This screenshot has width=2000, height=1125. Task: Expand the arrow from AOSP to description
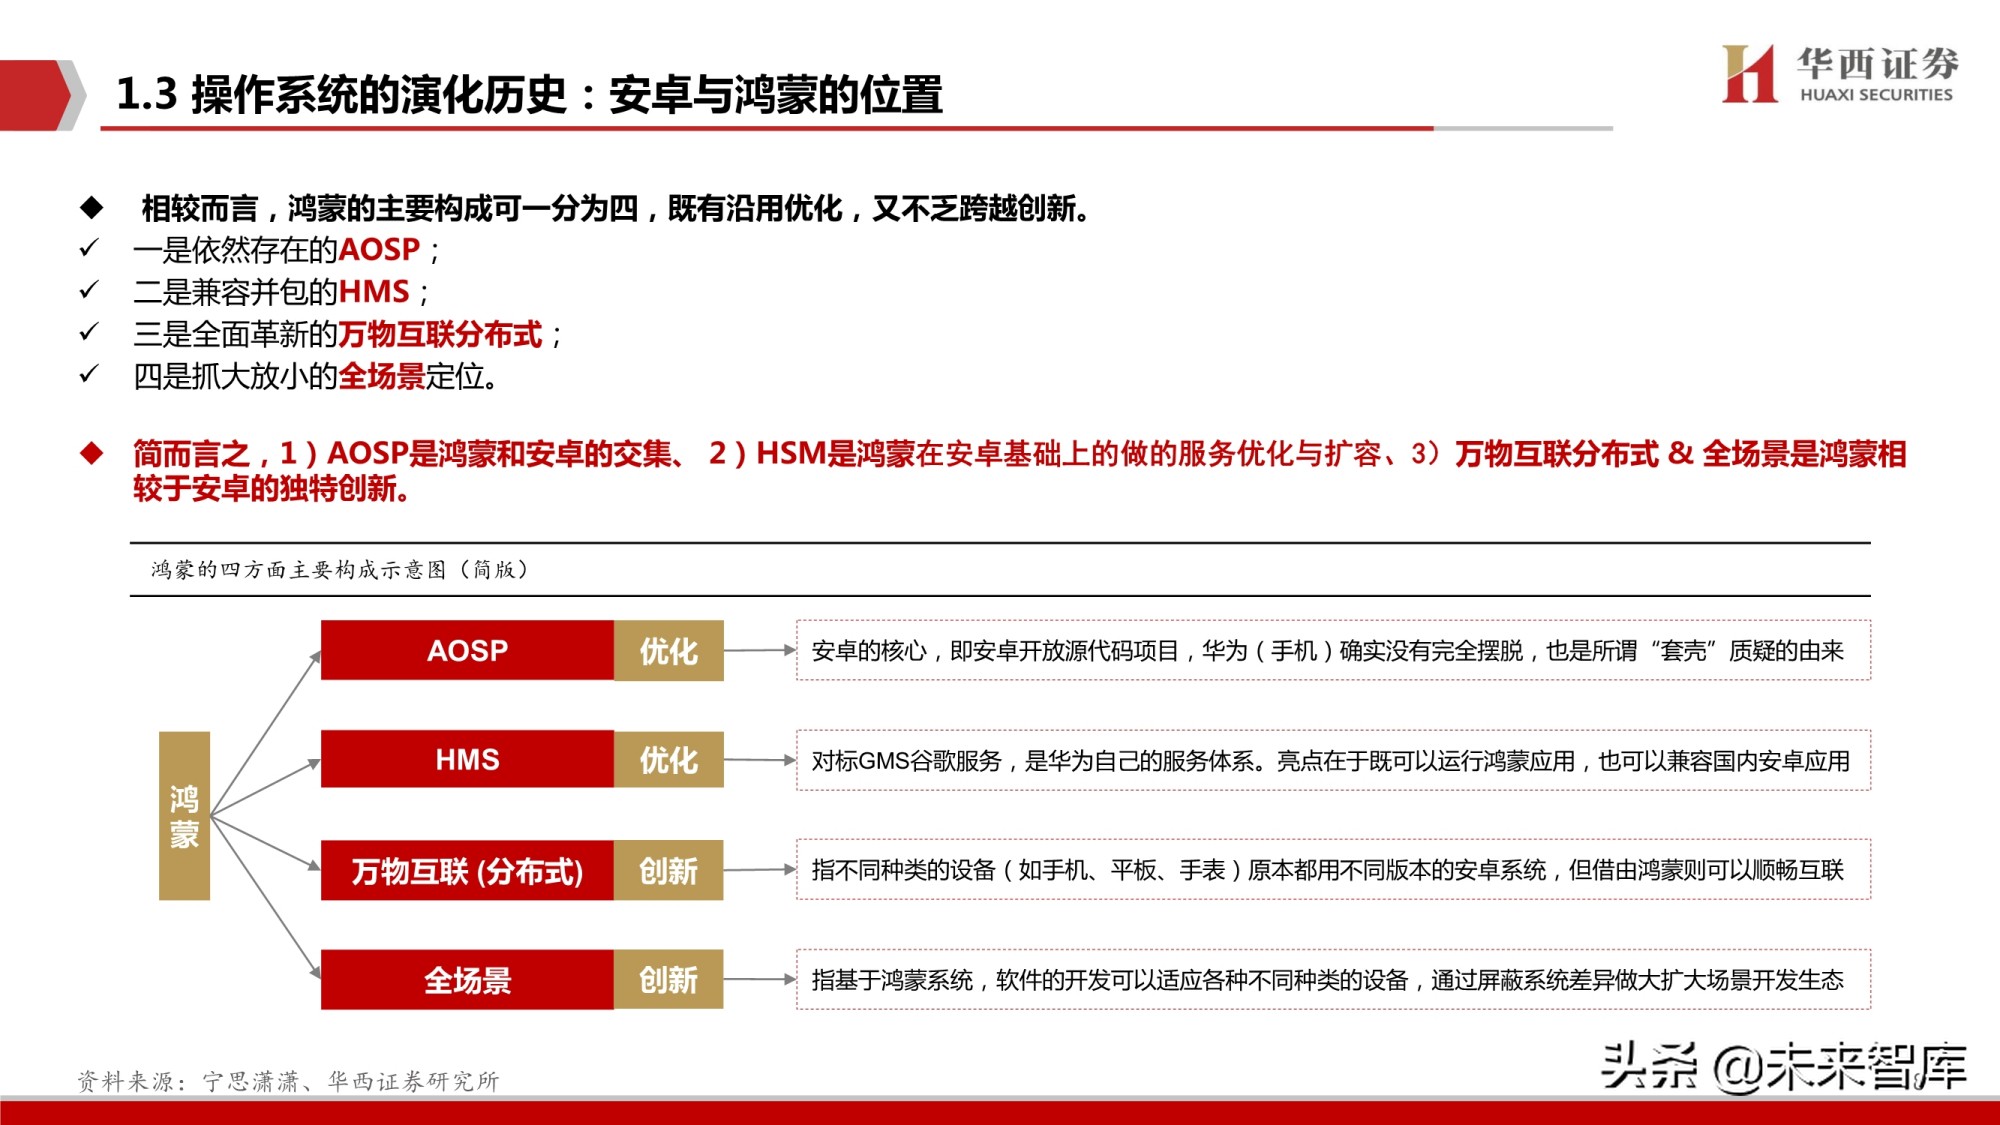[758, 651]
